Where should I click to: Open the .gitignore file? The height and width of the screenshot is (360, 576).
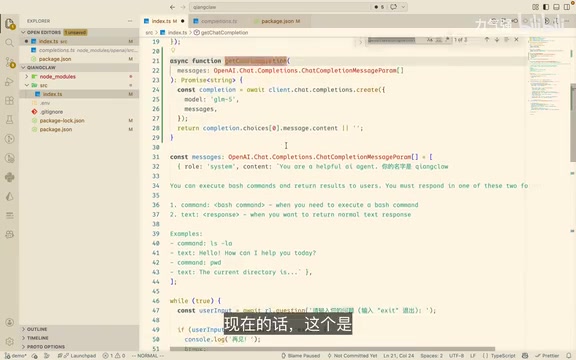click(x=79, y=112)
